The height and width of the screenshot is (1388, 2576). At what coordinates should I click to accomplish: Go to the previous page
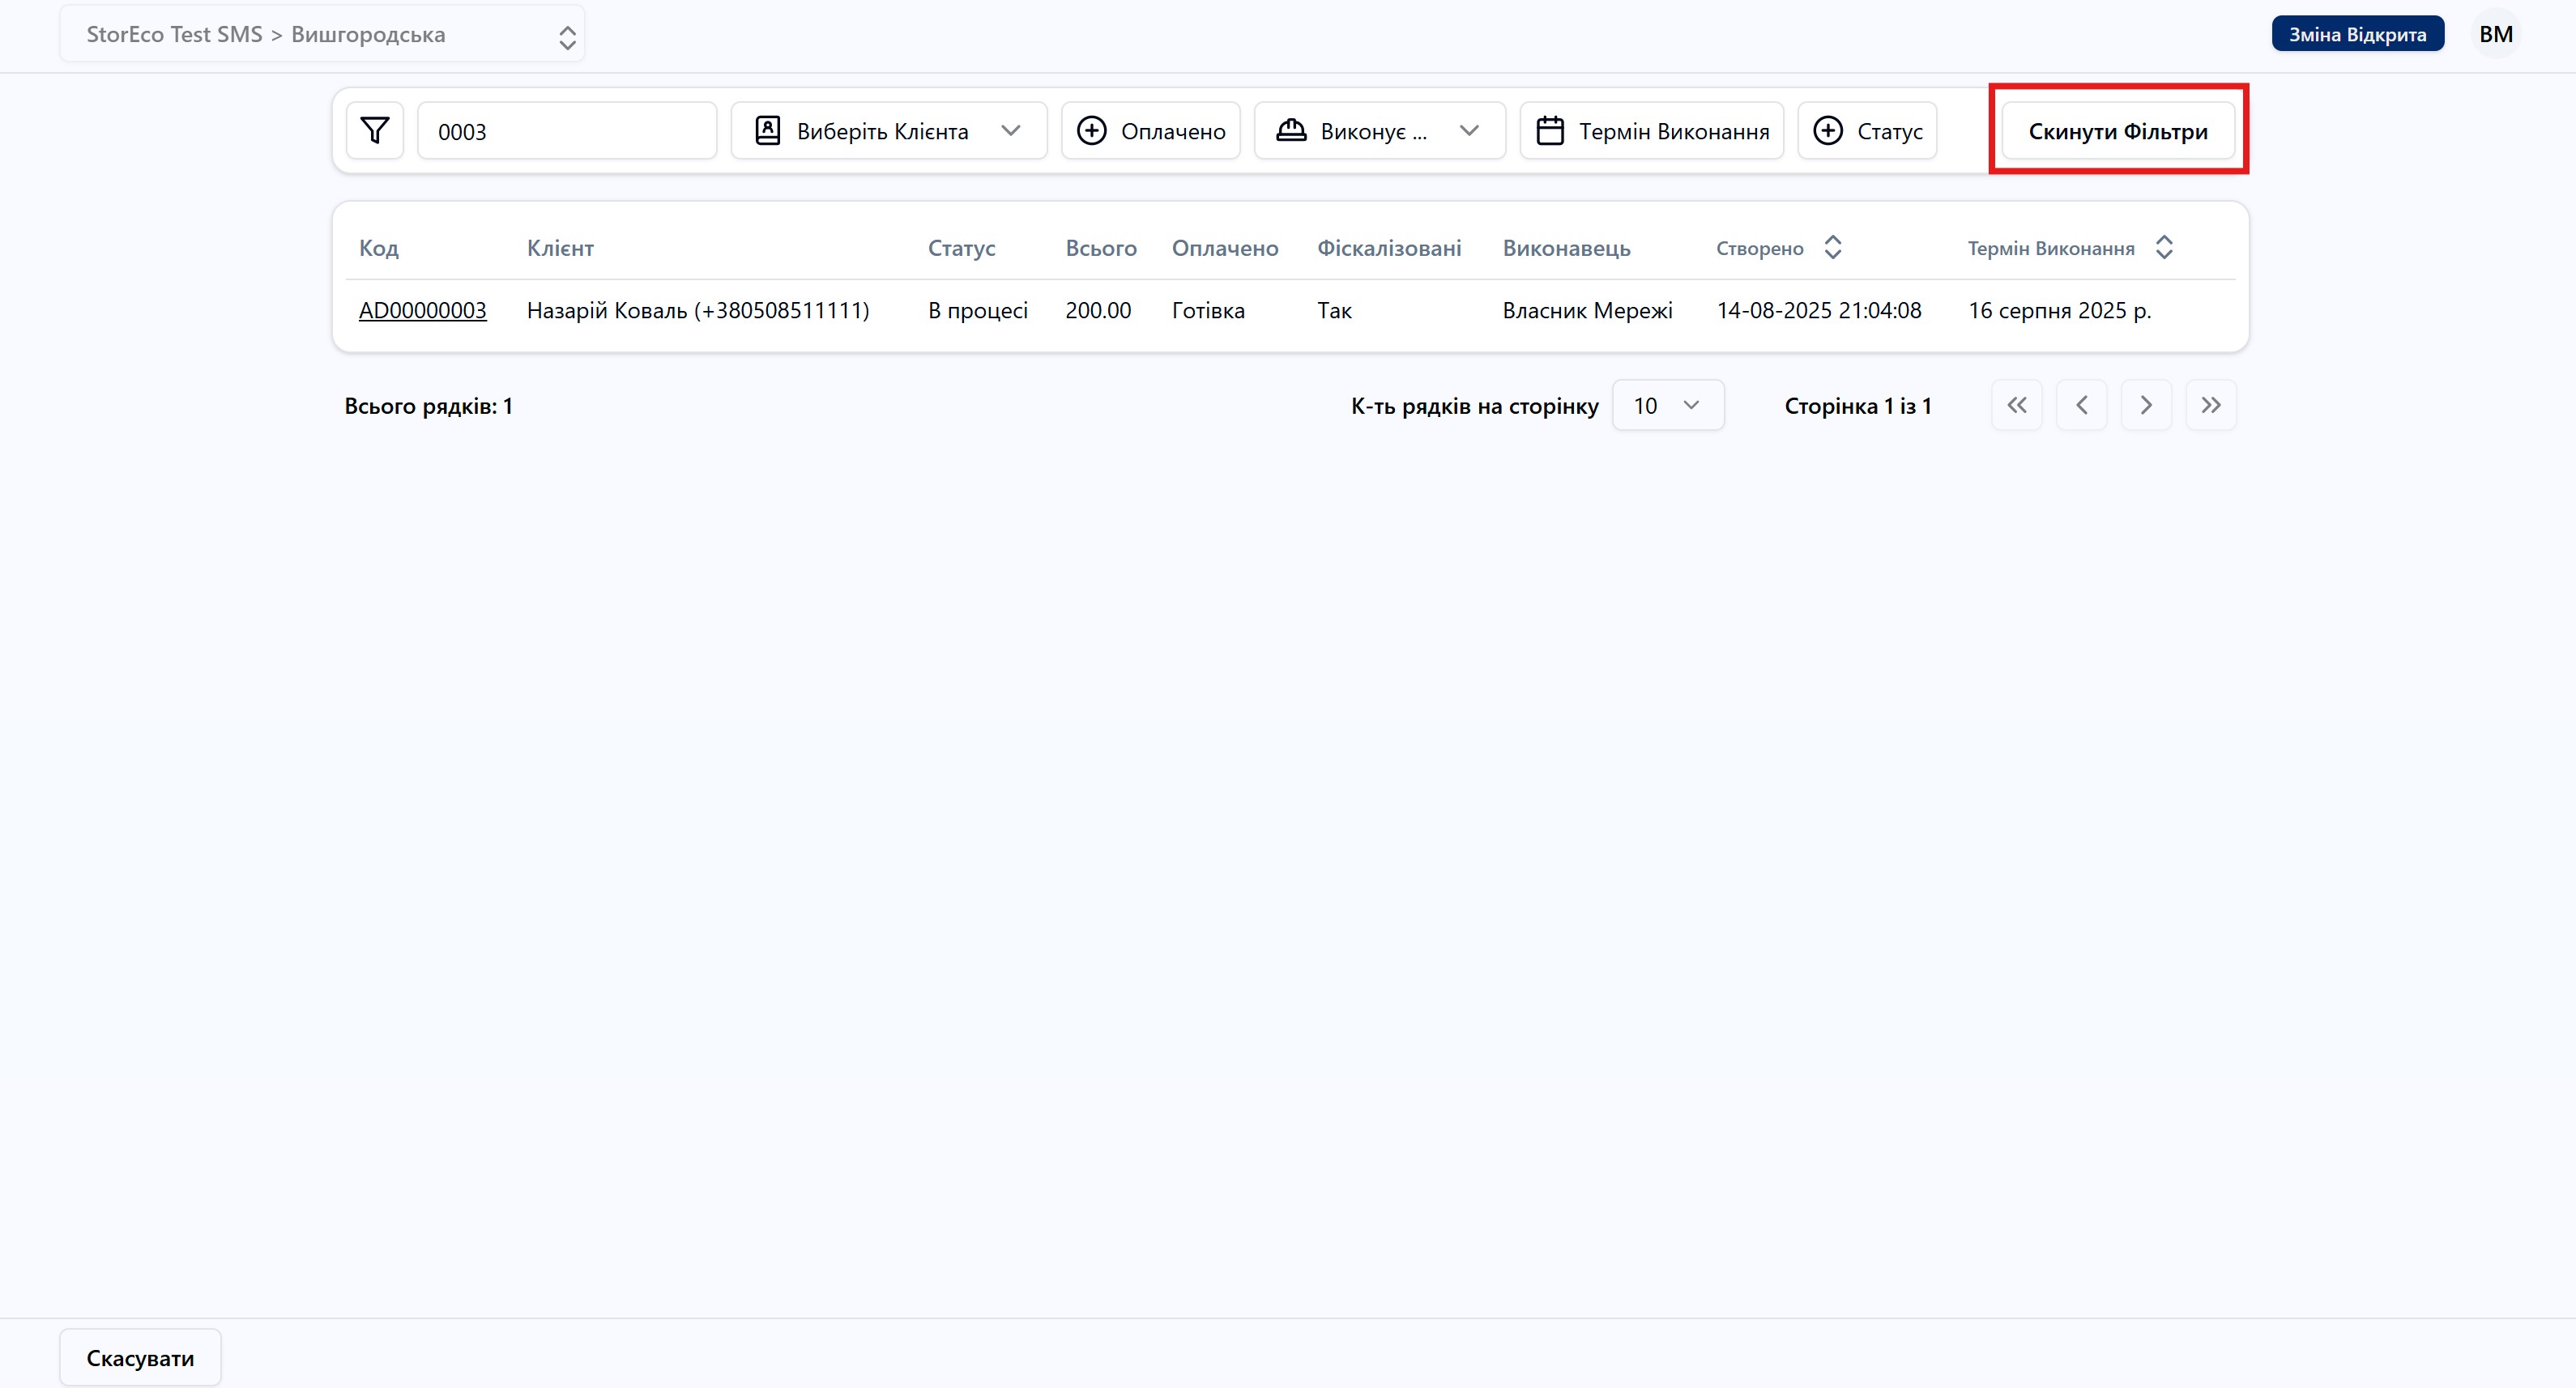[x=2081, y=405]
